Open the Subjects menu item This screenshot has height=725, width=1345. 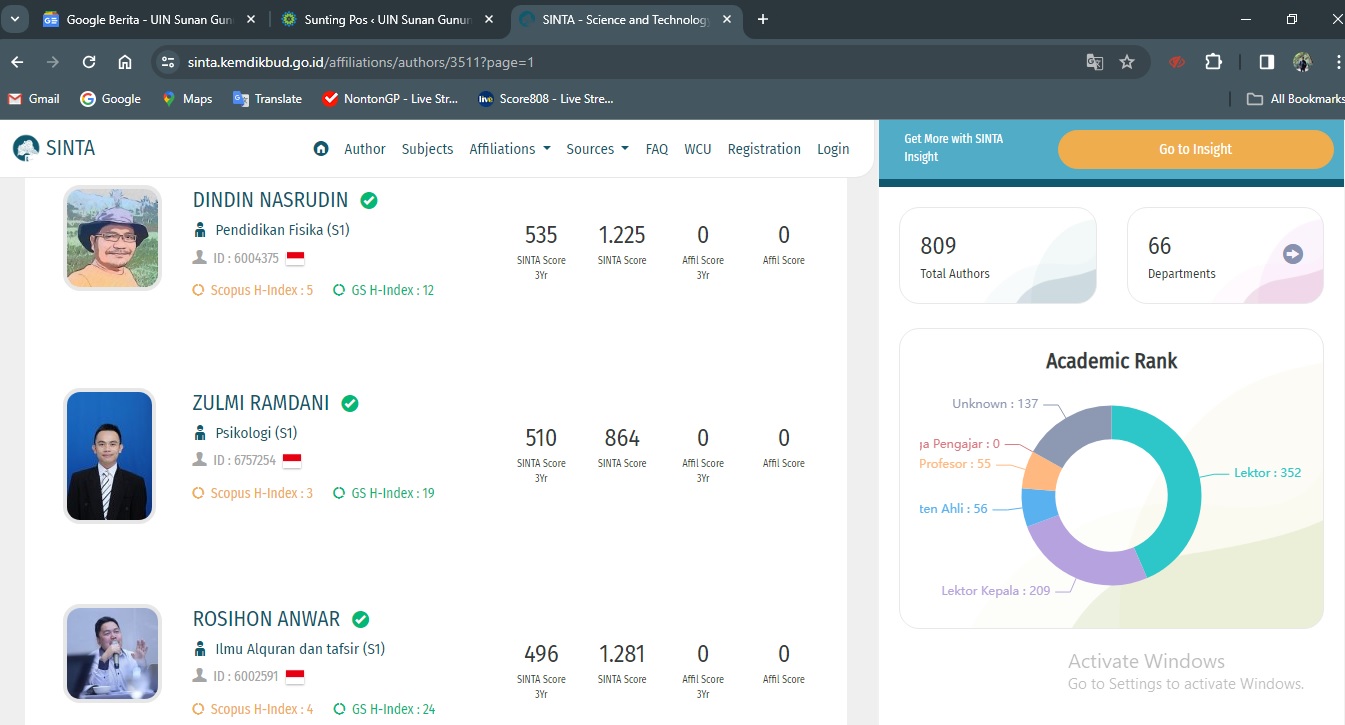[427, 149]
